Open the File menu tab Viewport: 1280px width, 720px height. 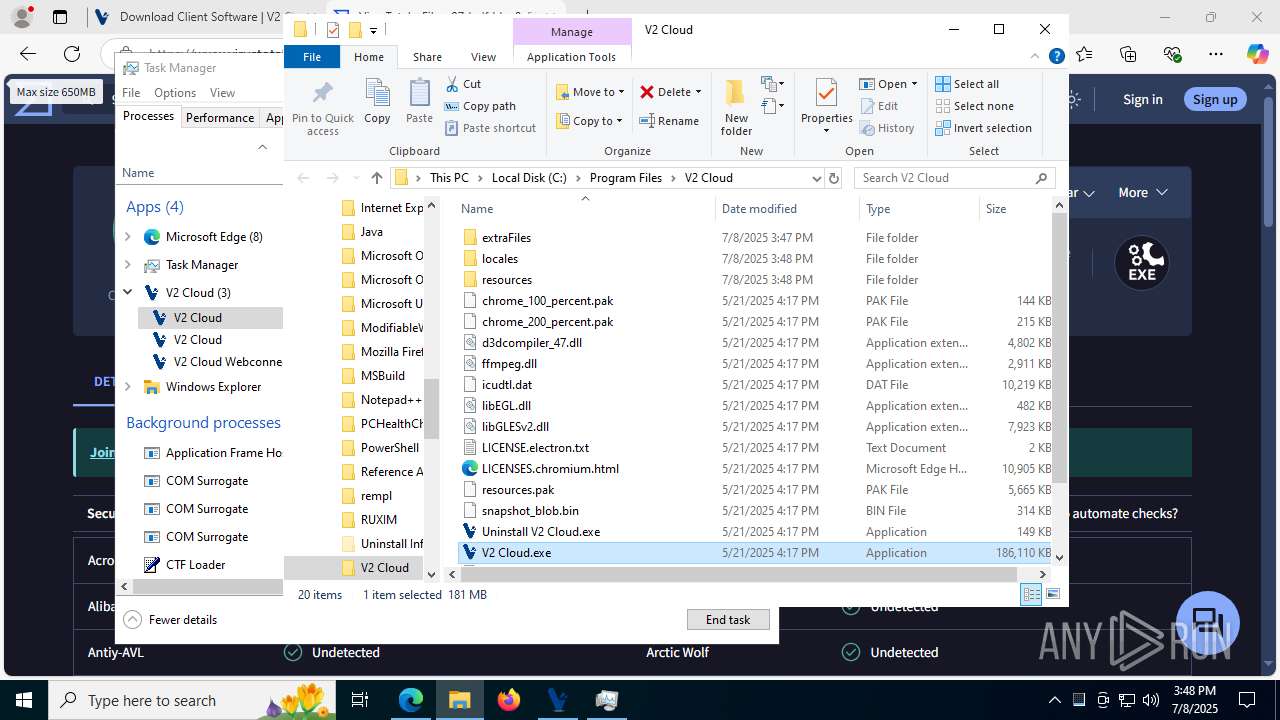(312, 57)
